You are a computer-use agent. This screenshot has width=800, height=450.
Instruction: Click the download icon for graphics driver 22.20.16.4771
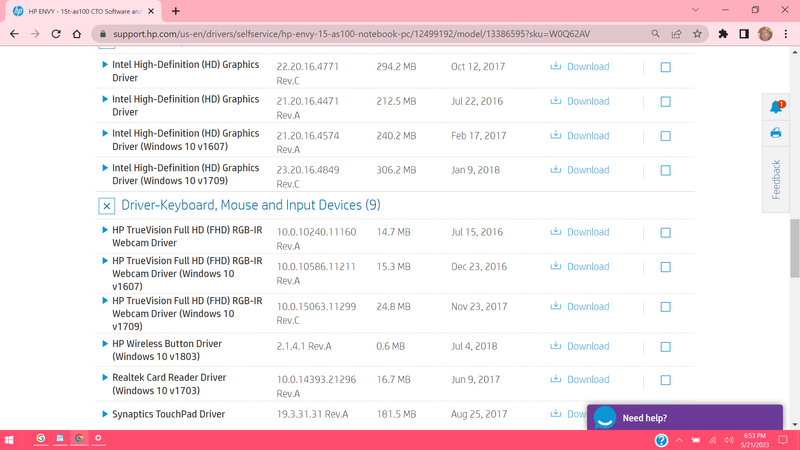tap(555, 66)
